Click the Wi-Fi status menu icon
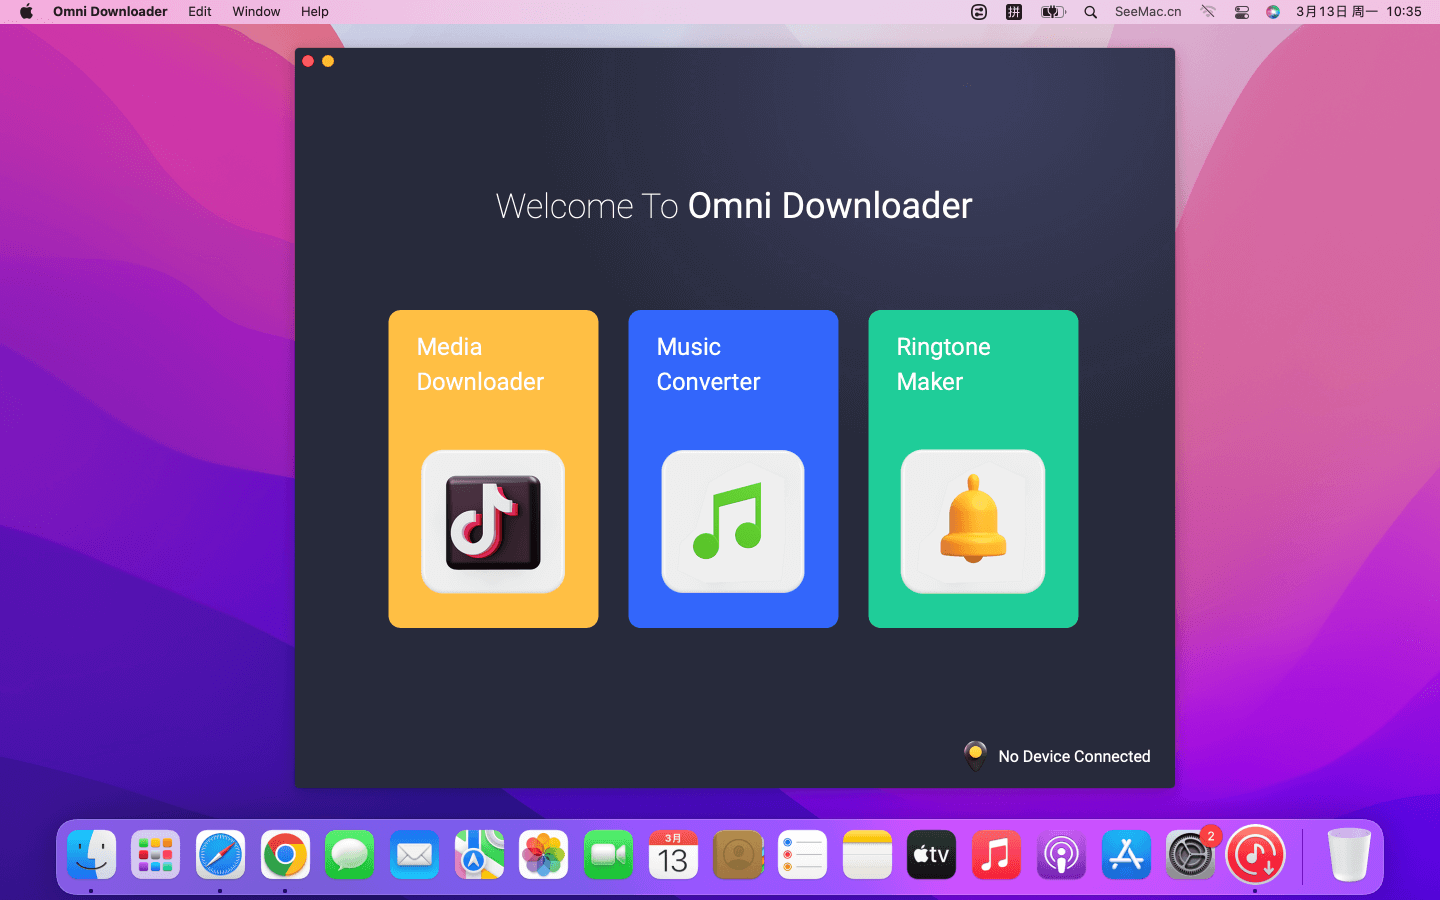 point(1208,12)
